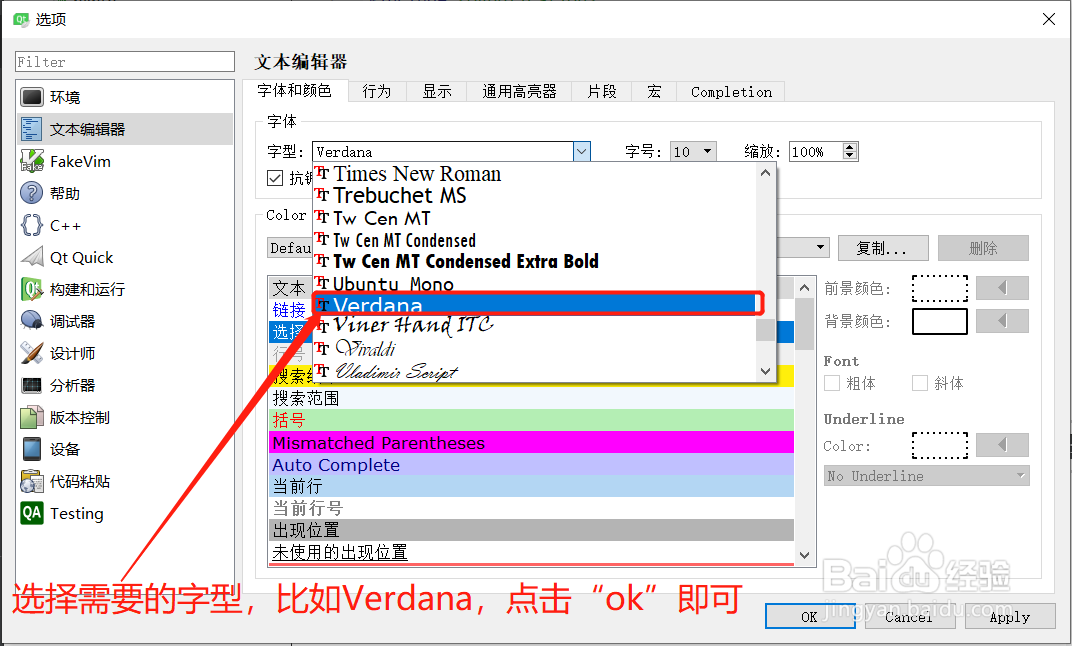Click the color list scroll down arrow
The width and height of the screenshot is (1072, 646).
point(805,555)
